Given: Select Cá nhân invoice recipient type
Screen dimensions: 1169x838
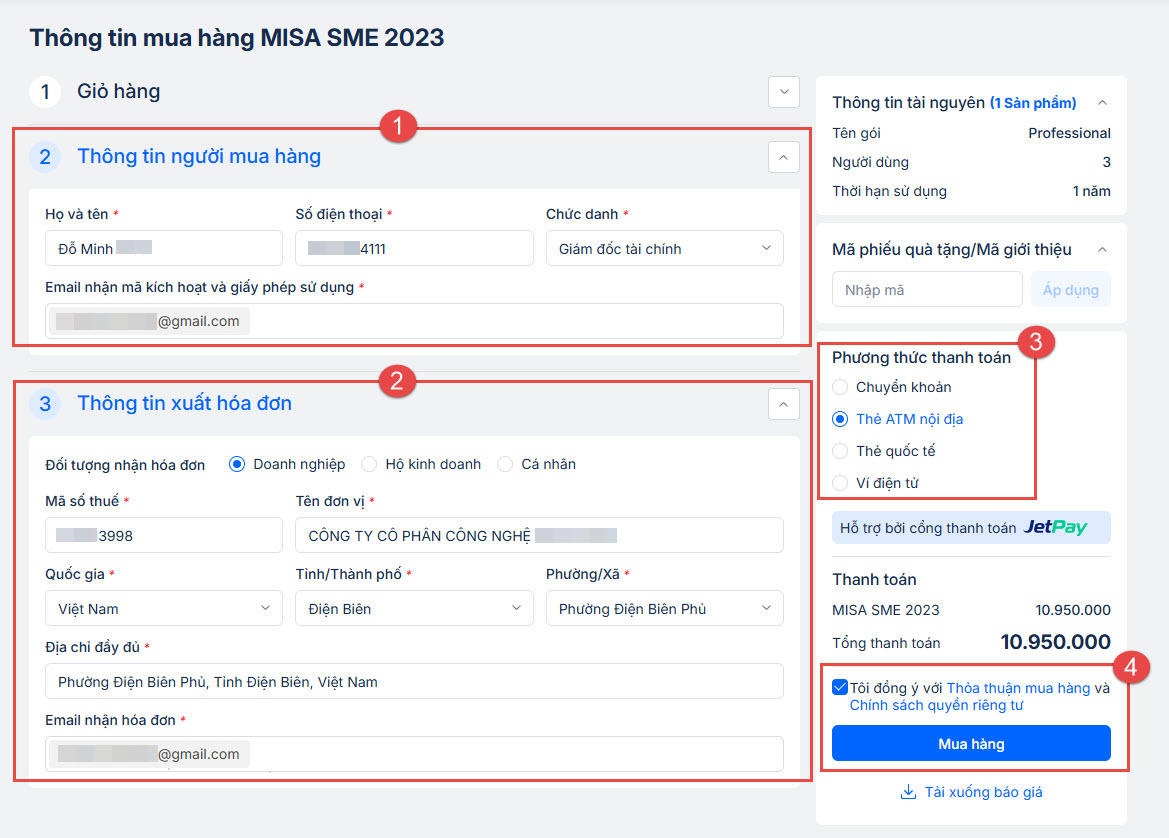Looking at the screenshot, I should point(505,464).
